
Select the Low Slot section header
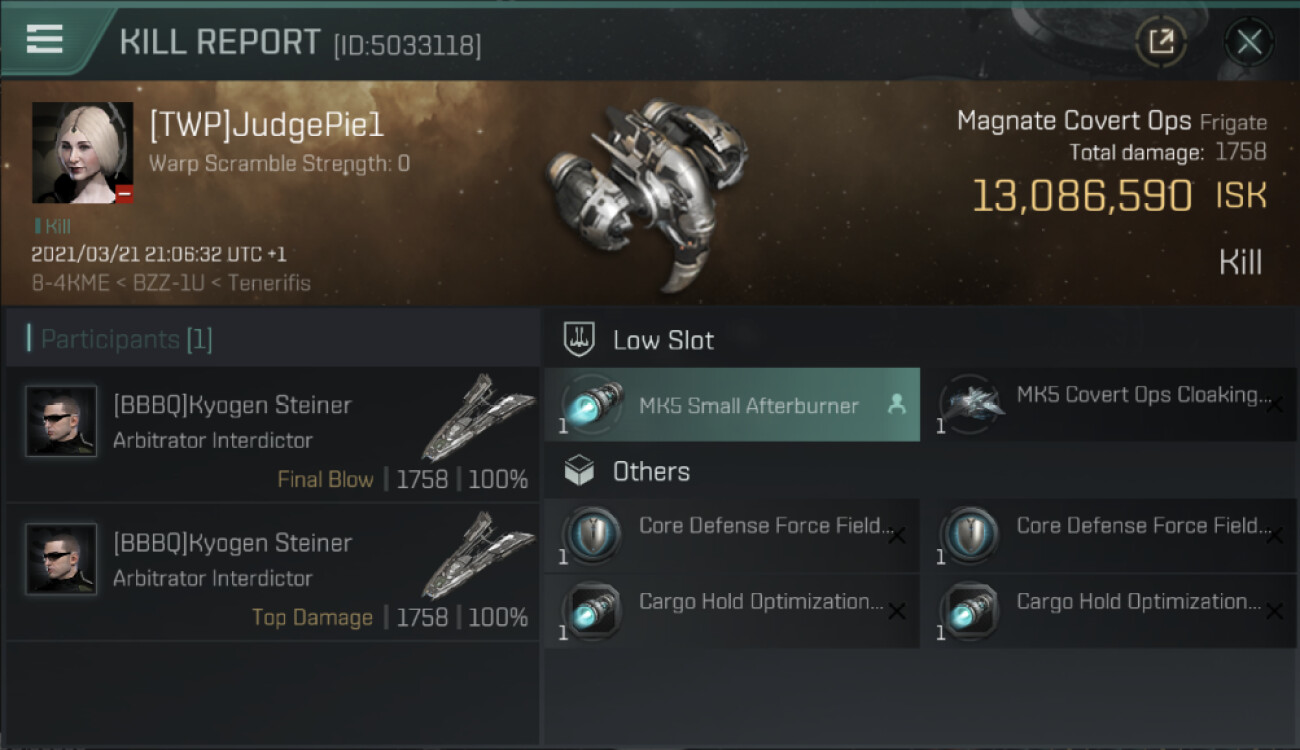[x=662, y=340]
